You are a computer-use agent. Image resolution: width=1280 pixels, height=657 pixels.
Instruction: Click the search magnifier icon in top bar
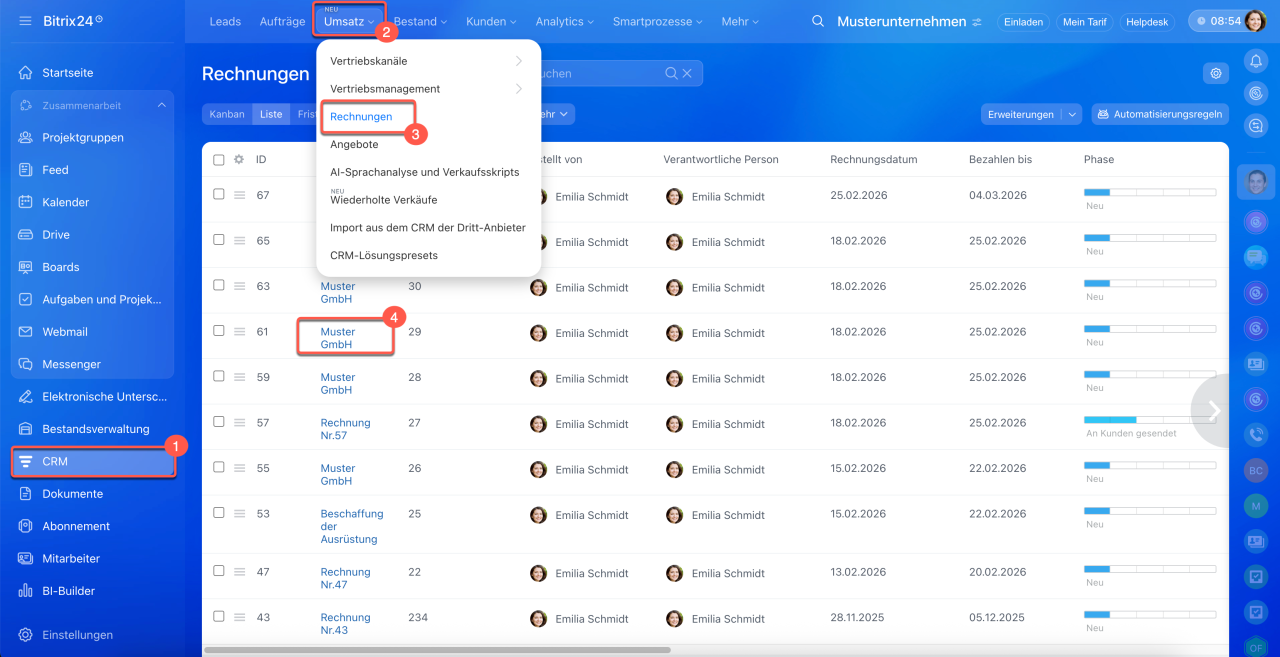(x=818, y=21)
